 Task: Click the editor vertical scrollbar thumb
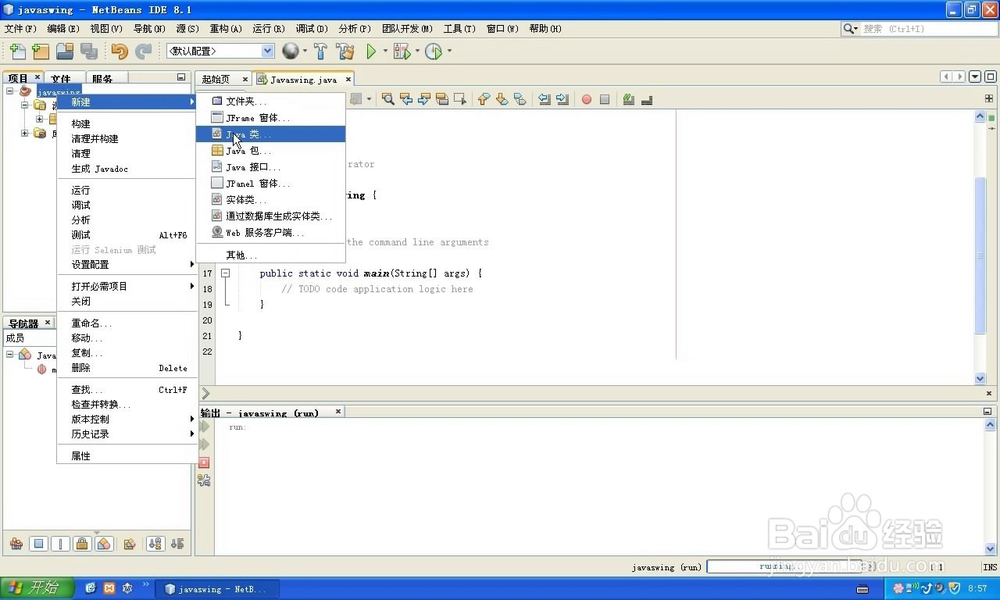point(980,255)
